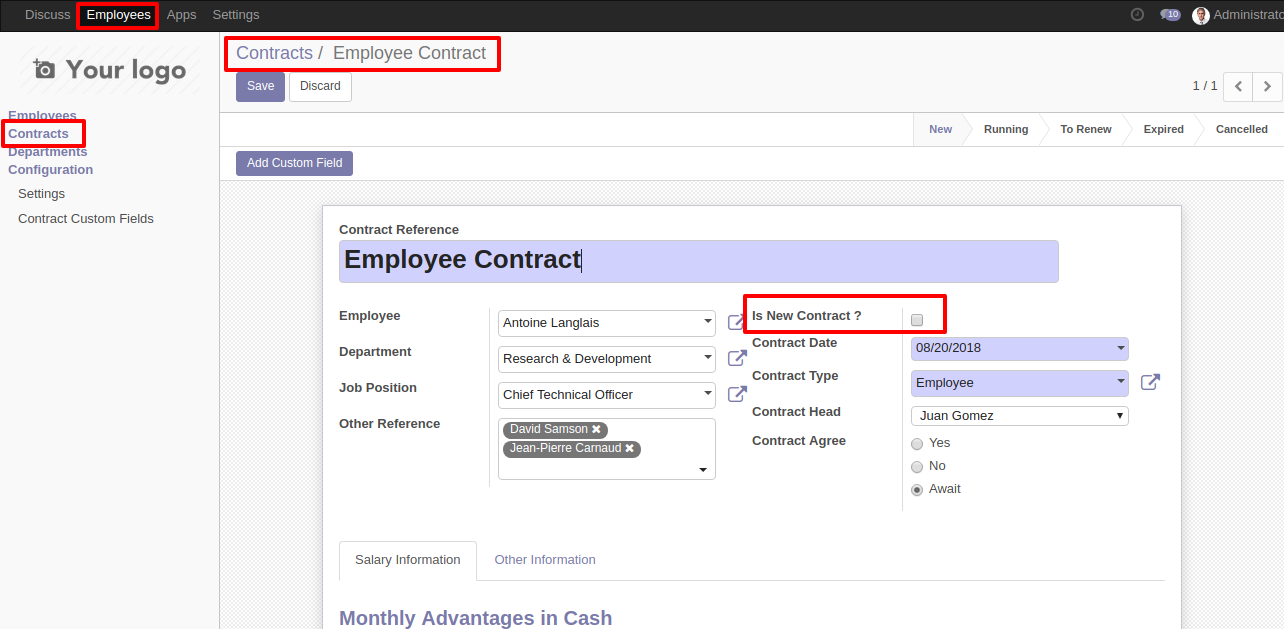Click the Add Custom Field button
Image resolution: width=1284 pixels, height=629 pixels.
point(294,163)
